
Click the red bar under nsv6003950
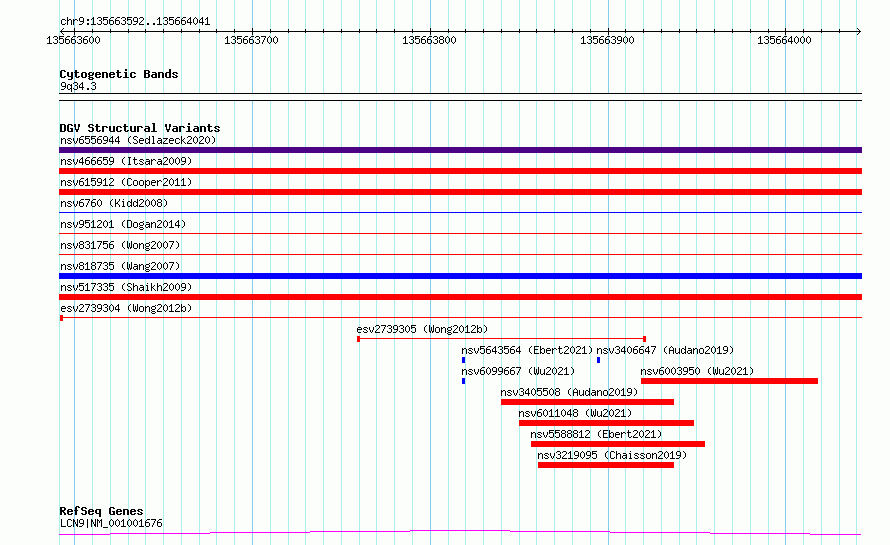pyautogui.click(x=729, y=381)
